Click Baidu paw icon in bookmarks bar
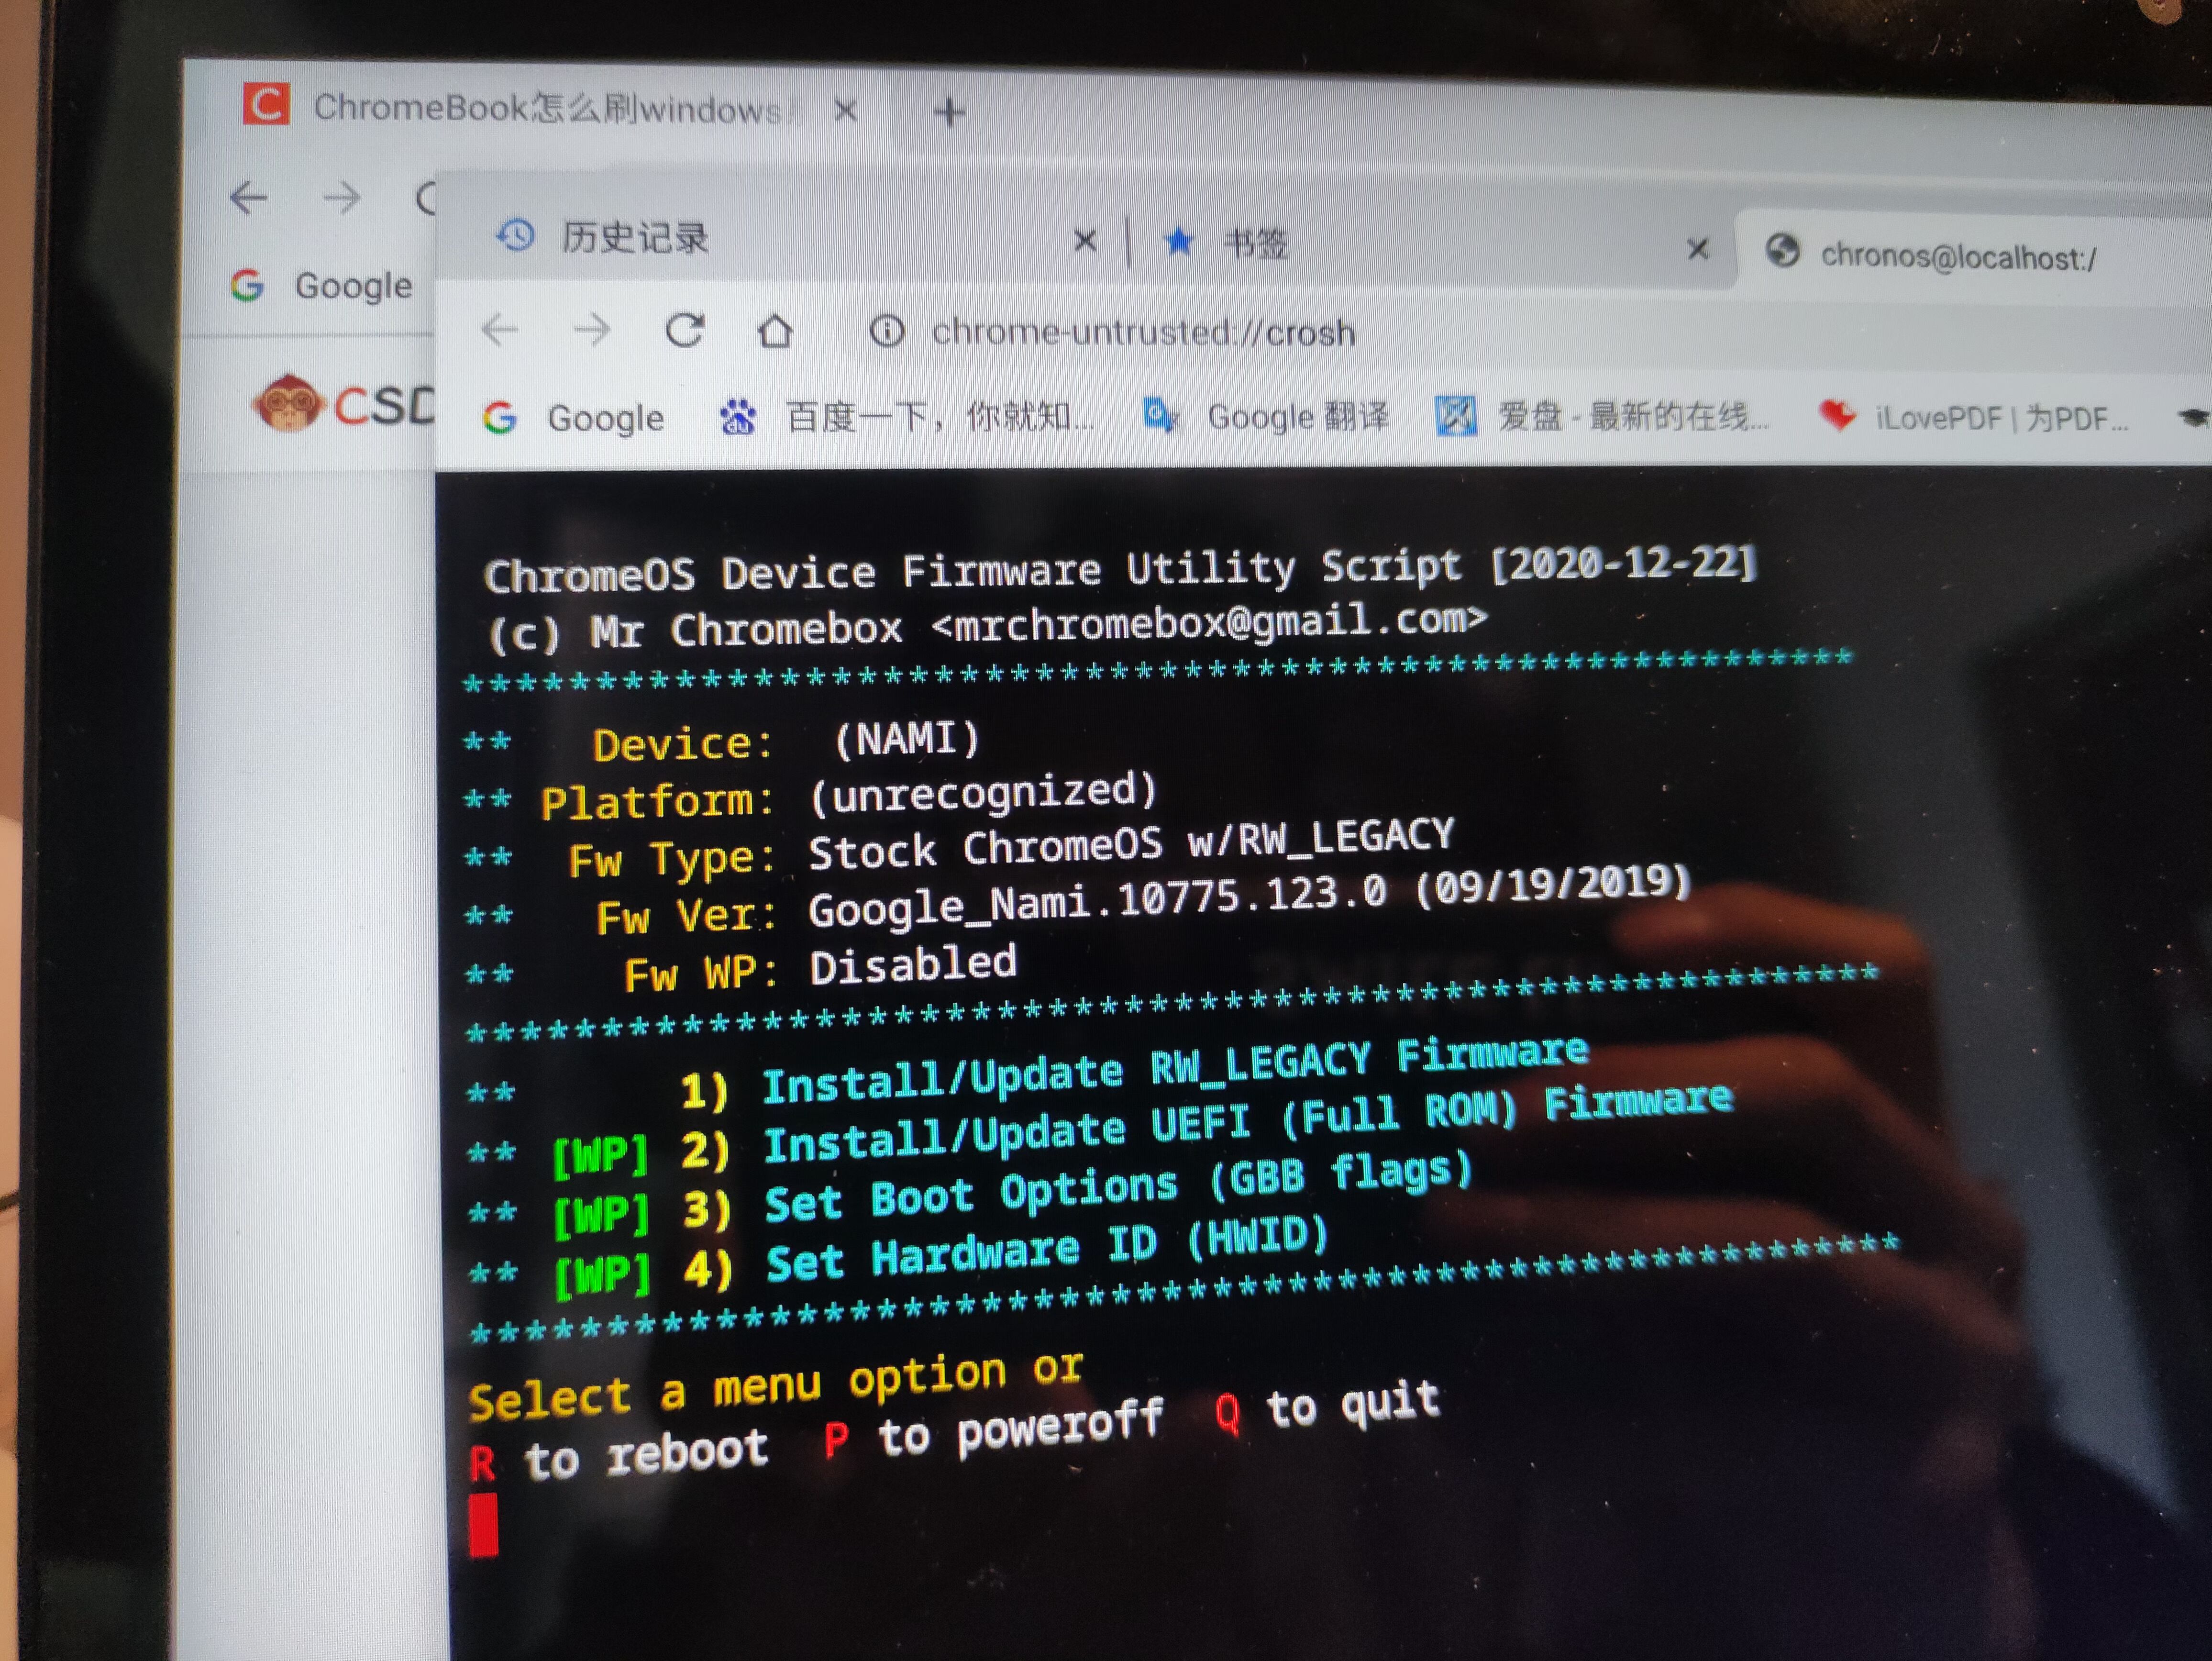This screenshot has width=2212, height=1661. 738,417
